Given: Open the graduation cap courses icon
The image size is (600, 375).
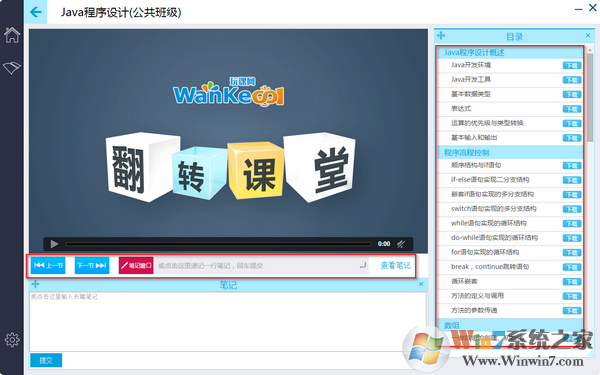Looking at the screenshot, I should click(11, 67).
